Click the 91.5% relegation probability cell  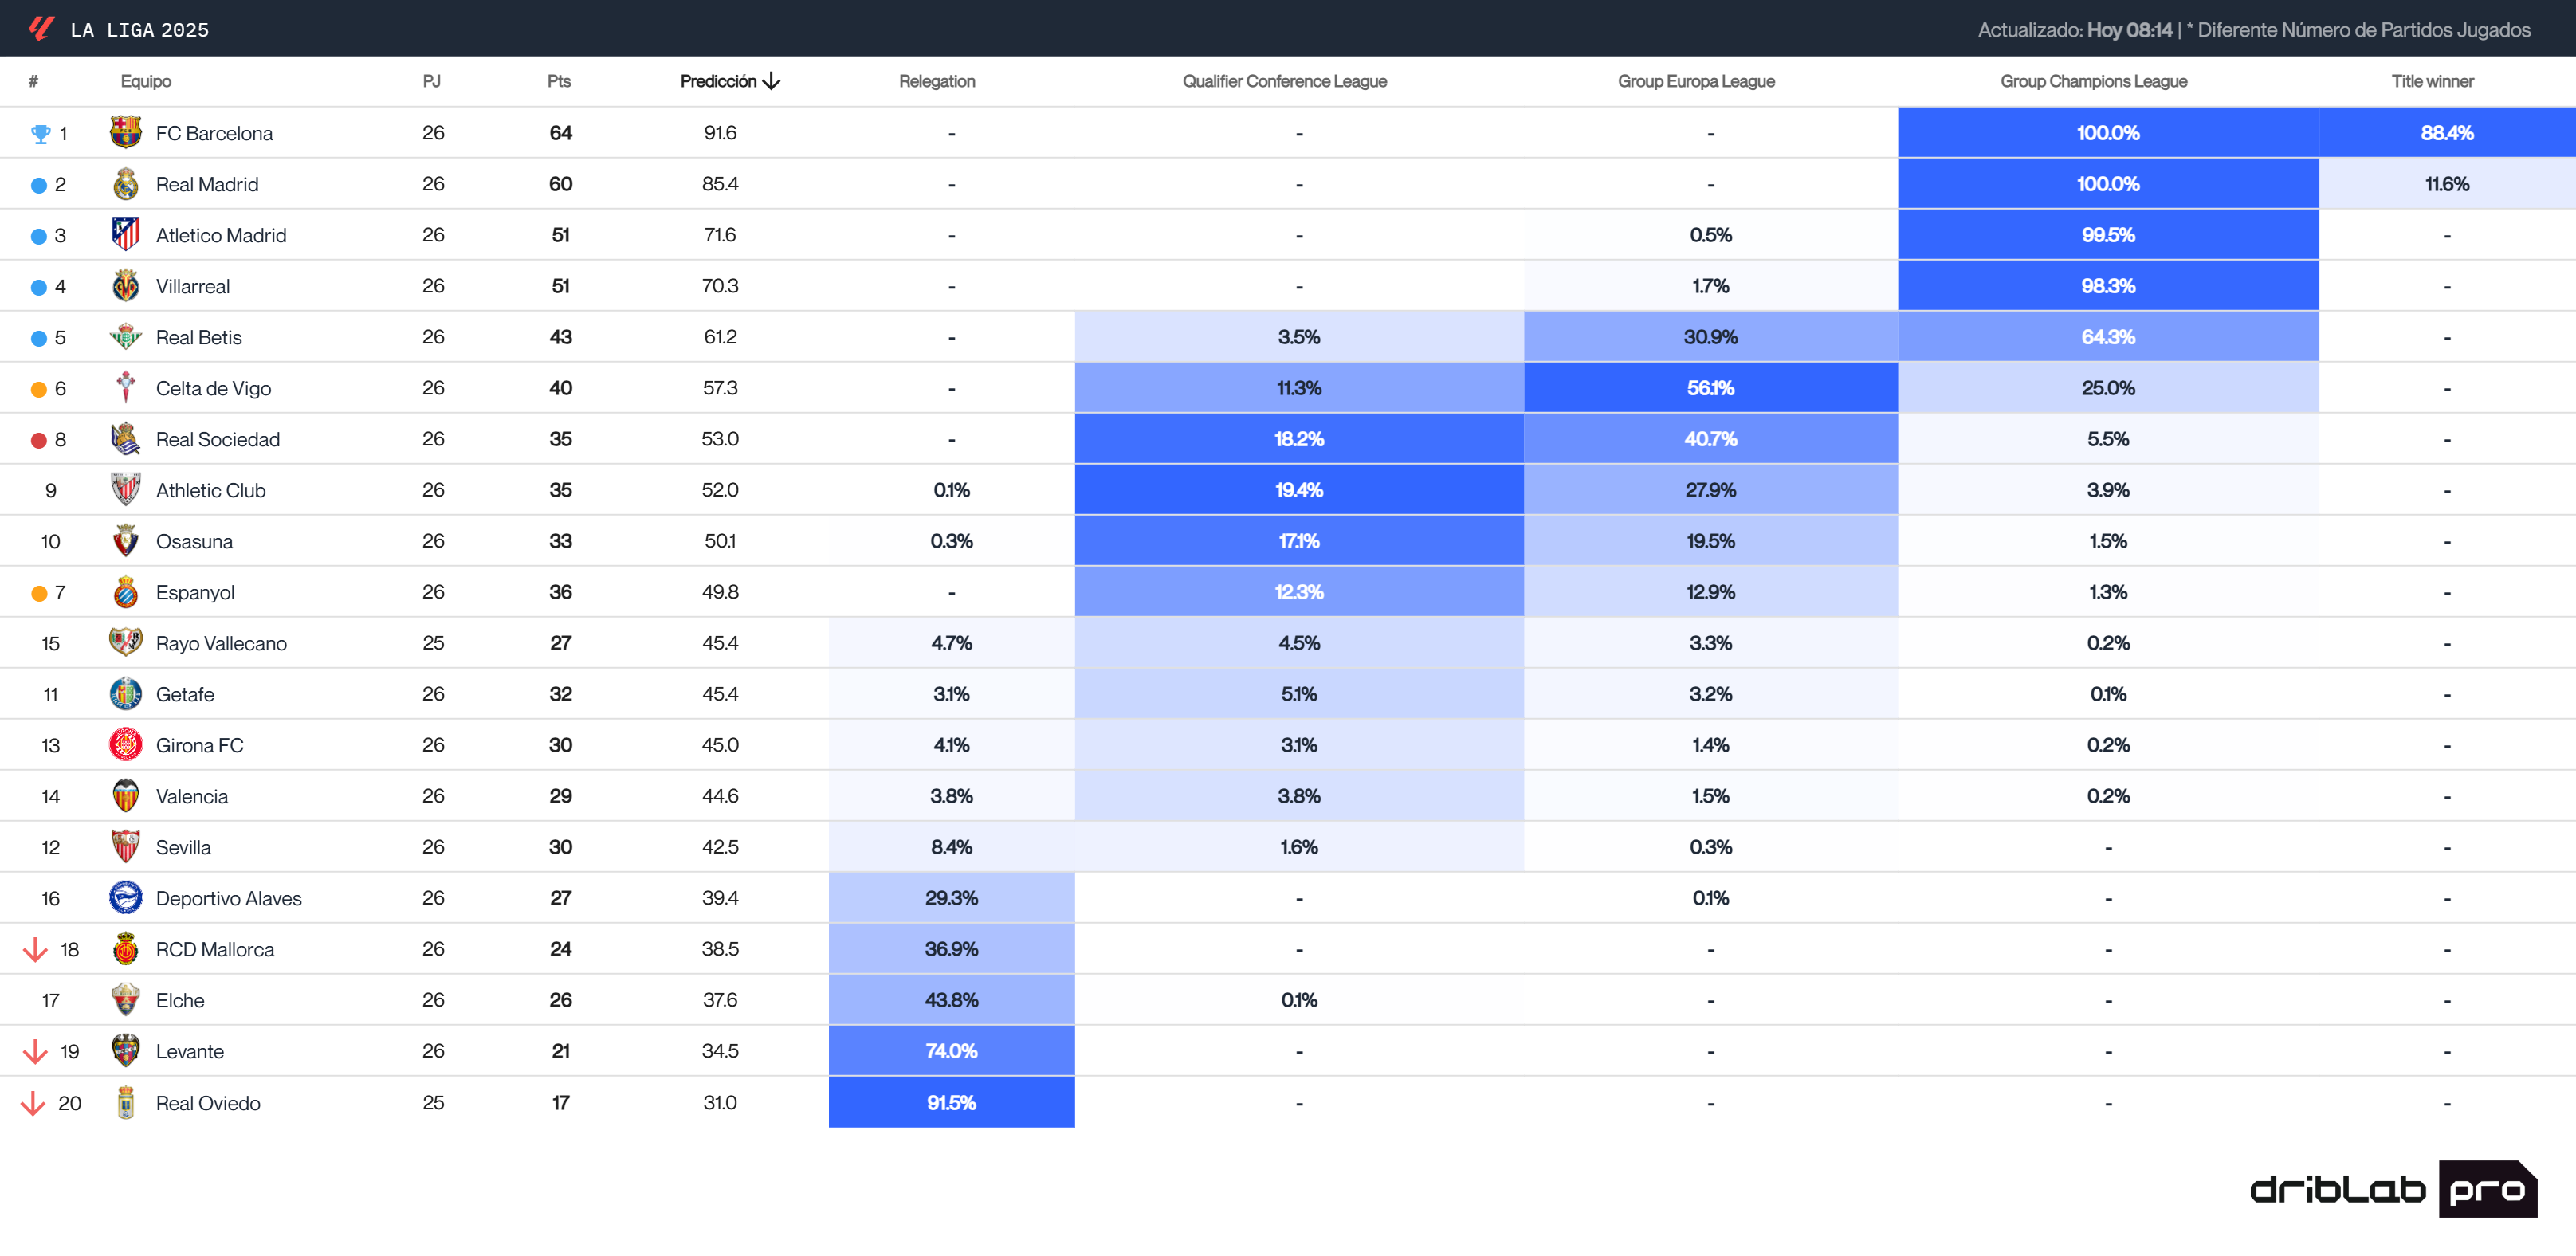[x=951, y=1103]
